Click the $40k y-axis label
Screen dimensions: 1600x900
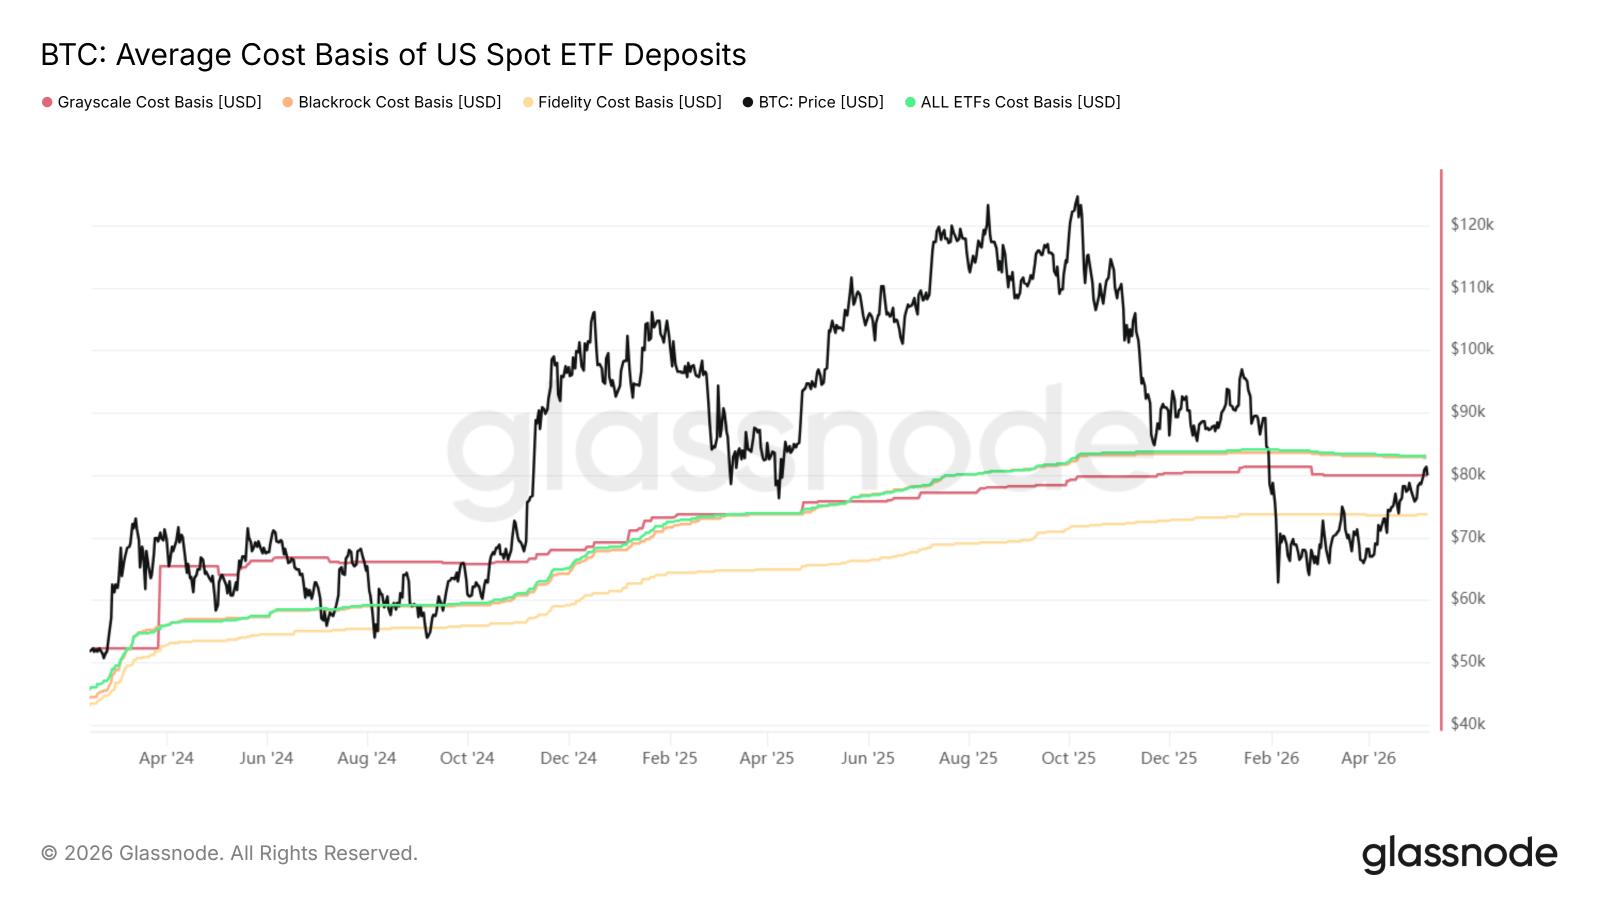coord(1468,723)
